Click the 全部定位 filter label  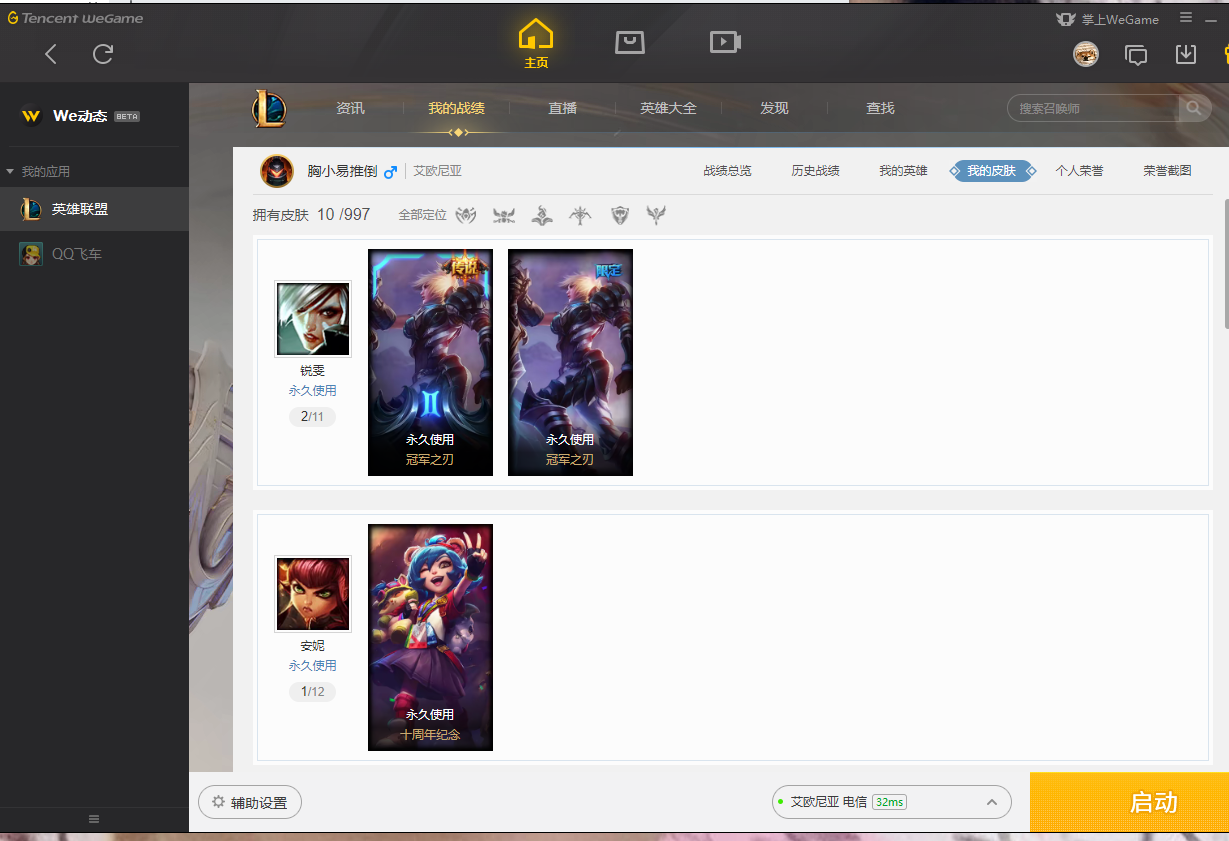(x=422, y=215)
